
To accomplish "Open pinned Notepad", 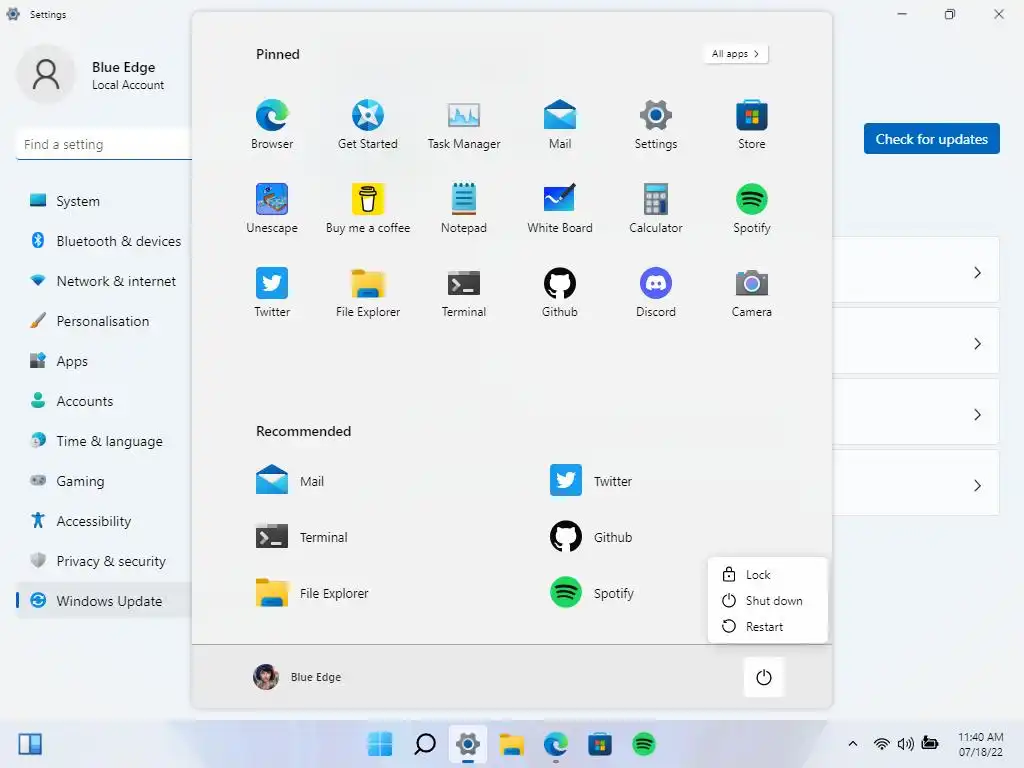I will (464, 208).
